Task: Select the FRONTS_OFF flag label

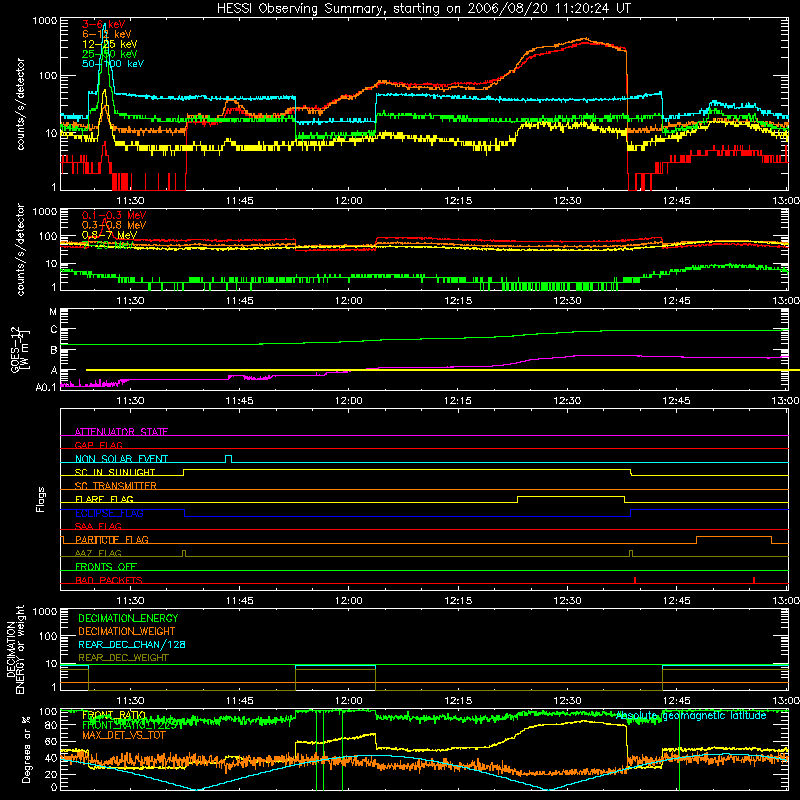Action: point(106,566)
